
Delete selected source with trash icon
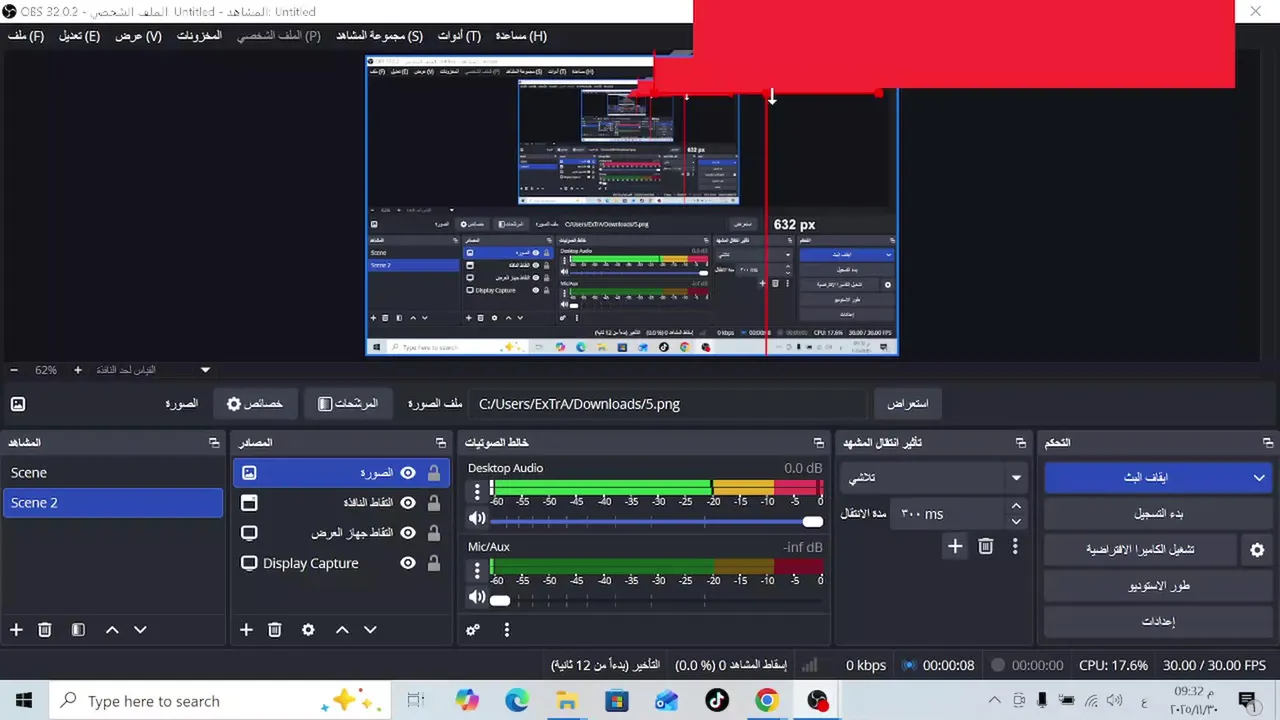click(x=274, y=630)
